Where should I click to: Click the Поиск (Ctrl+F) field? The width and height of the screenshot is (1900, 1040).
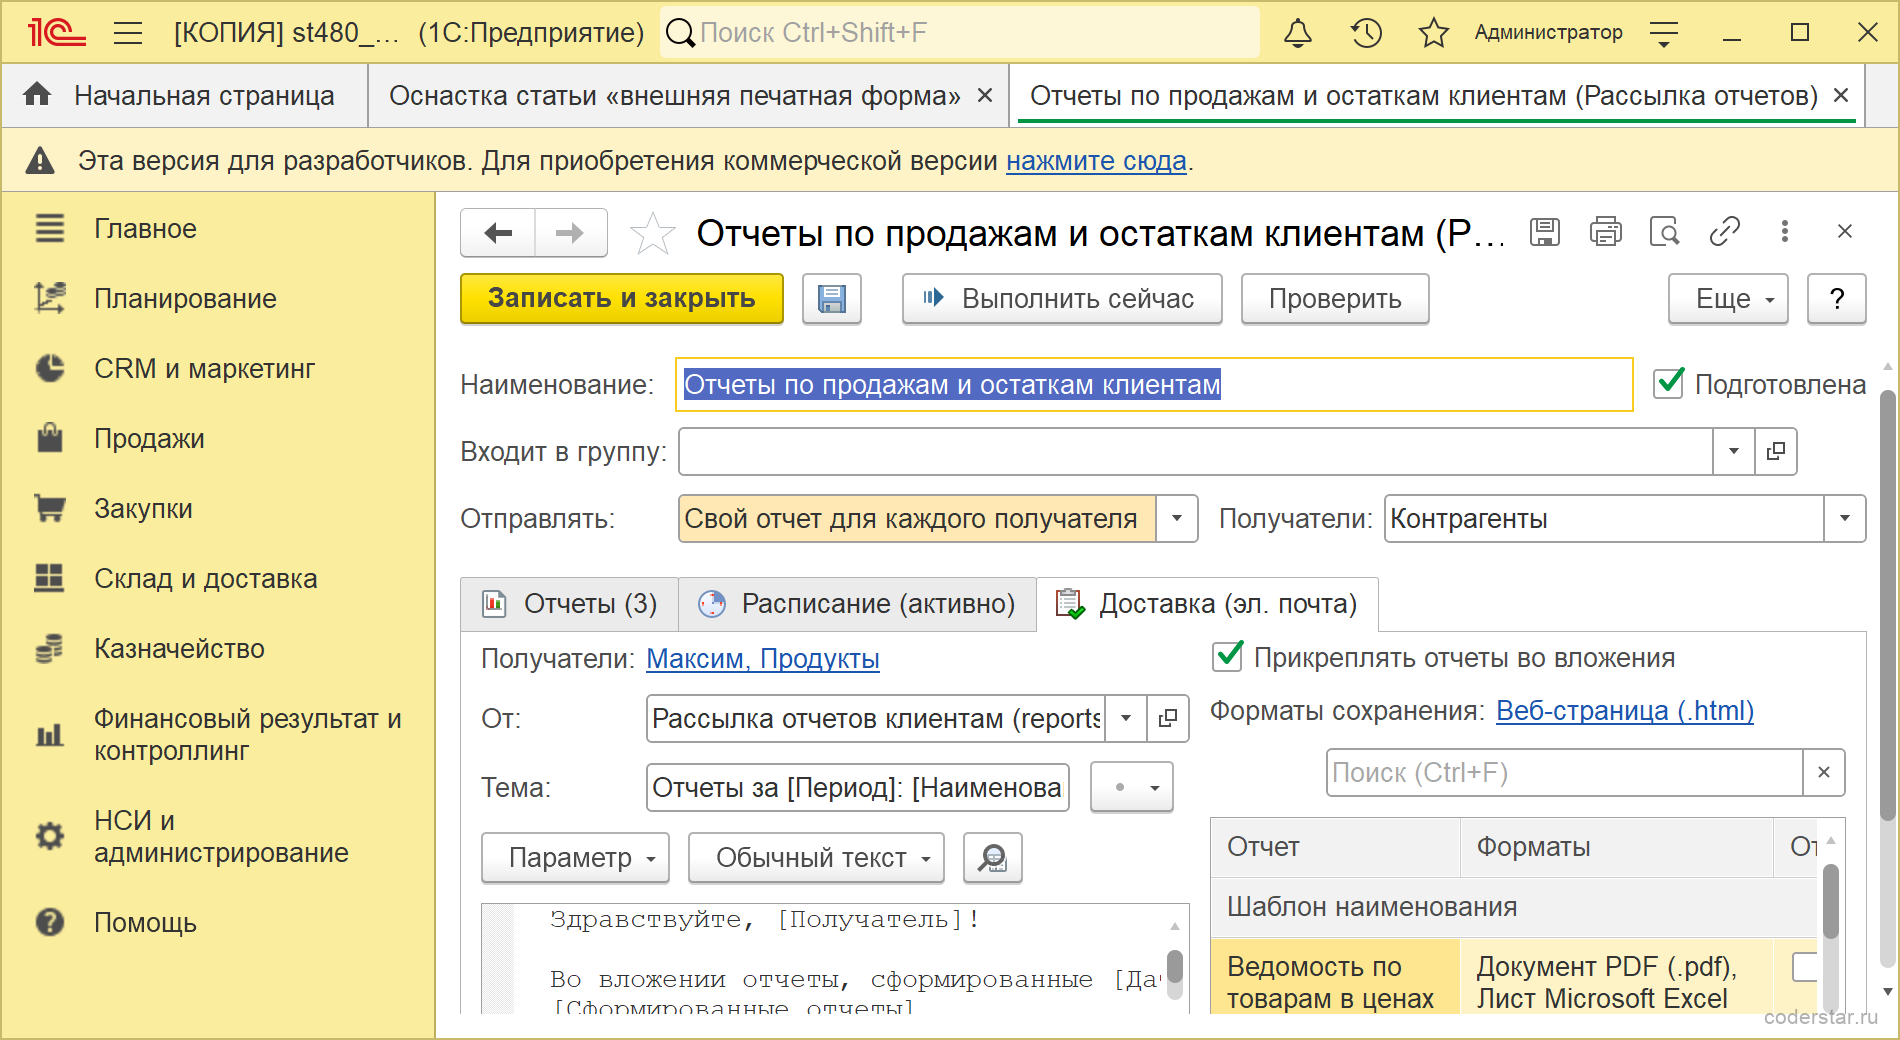pyautogui.click(x=1565, y=772)
